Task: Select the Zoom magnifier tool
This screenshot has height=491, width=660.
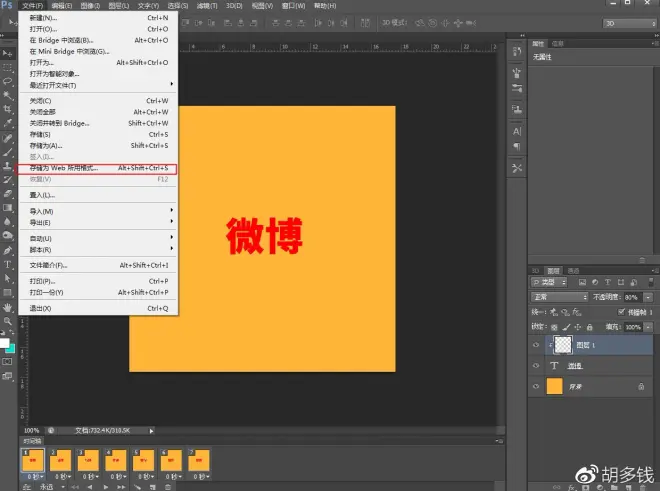Action: coord(7,321)
